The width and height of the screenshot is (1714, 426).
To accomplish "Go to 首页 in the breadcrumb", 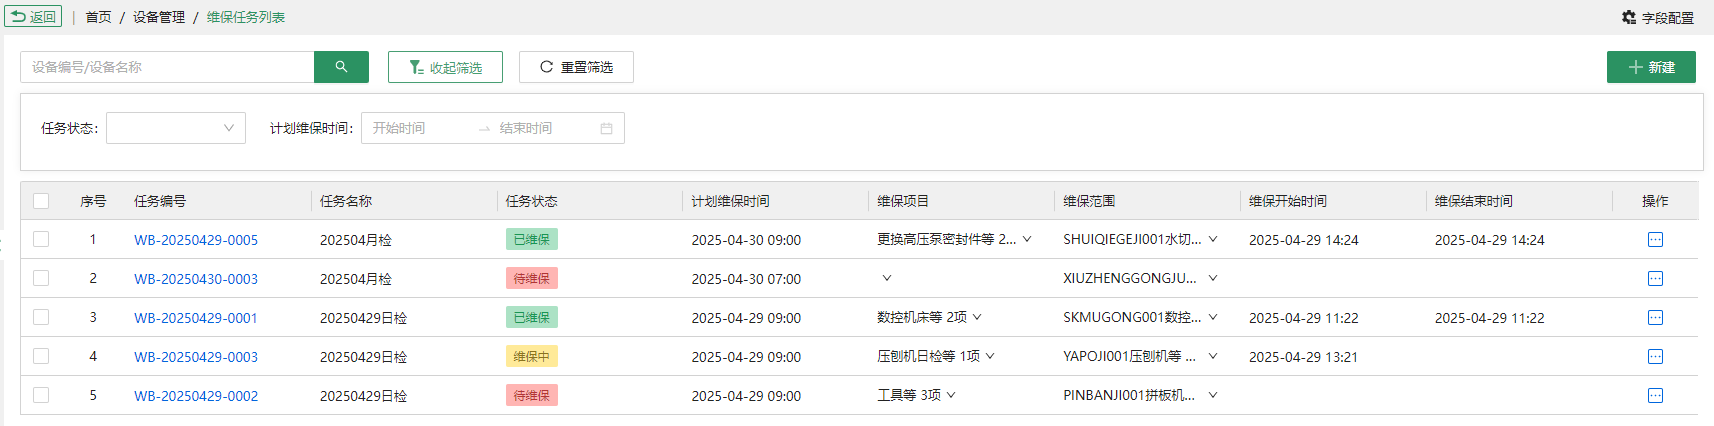I will 98,17.
